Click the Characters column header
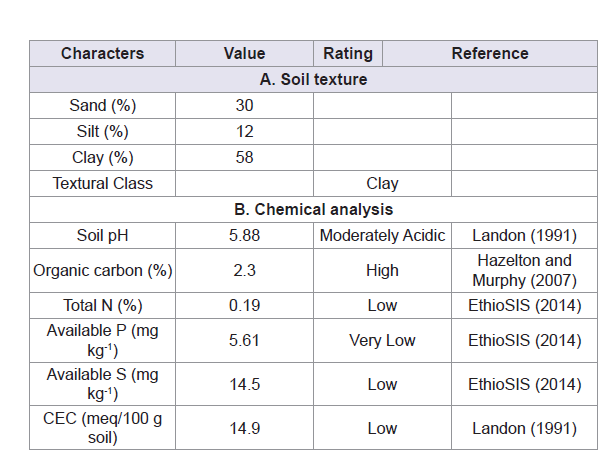 click(x=102, y=53)
